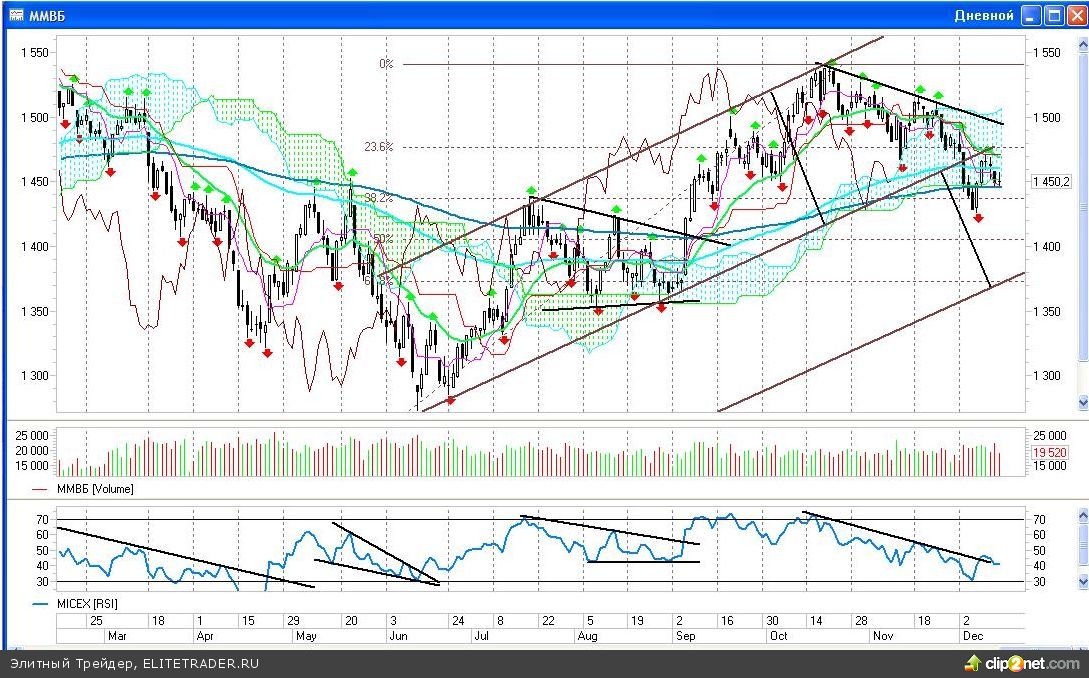Maximize the ММВБ chart window
Image resolution: width=1089 pixels, height=678 pixels.
(1054, 16)
